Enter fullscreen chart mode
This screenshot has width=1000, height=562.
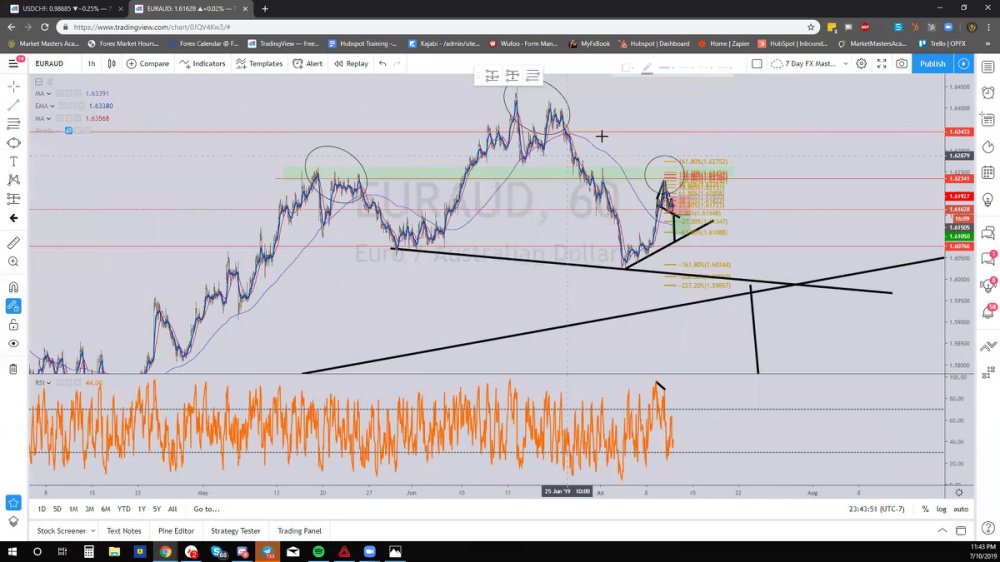pyautogui.click(x=881, y=63)
